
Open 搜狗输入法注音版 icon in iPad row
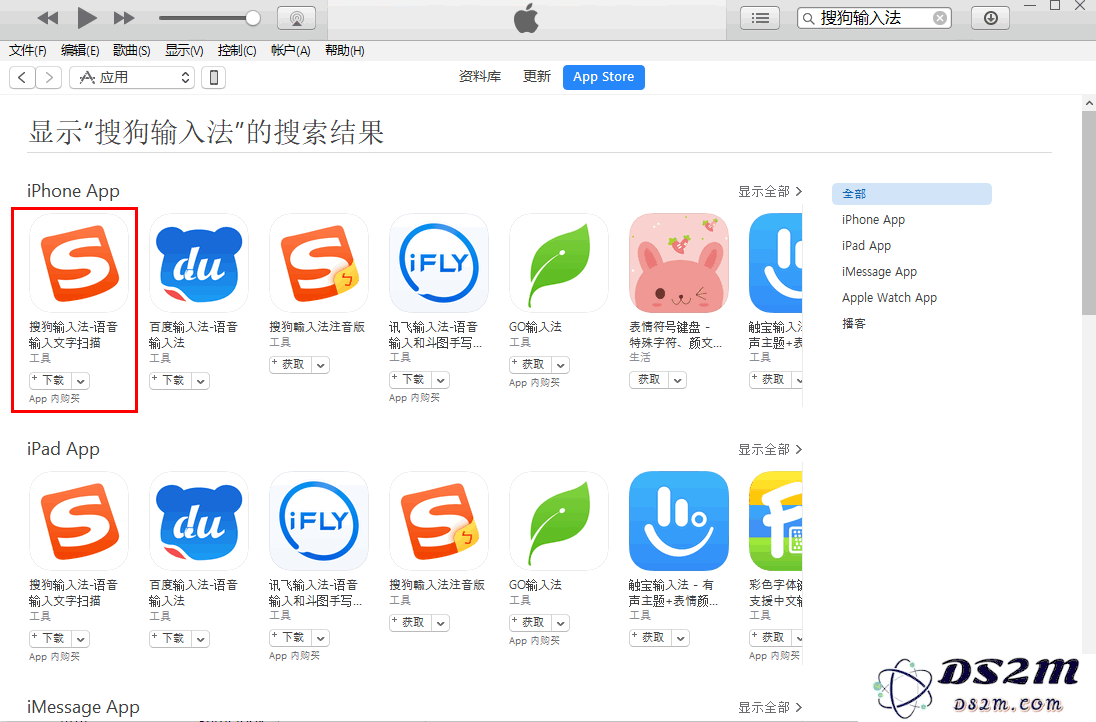pyautogui.click(x=439, y=521)
